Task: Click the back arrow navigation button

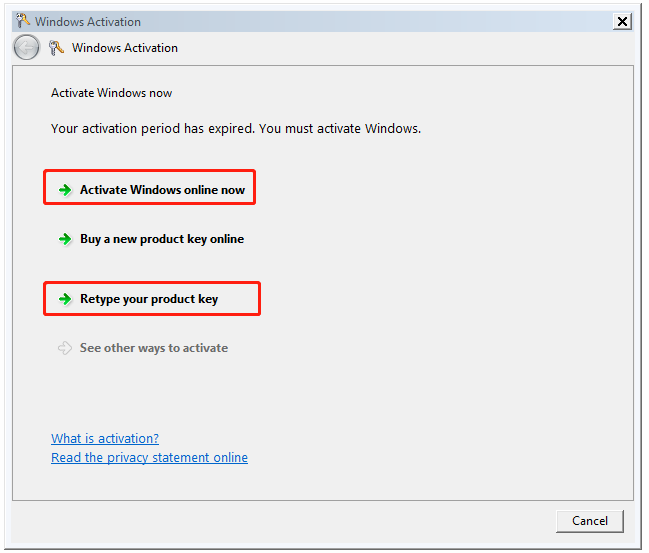Action: (x=26, y=48)
